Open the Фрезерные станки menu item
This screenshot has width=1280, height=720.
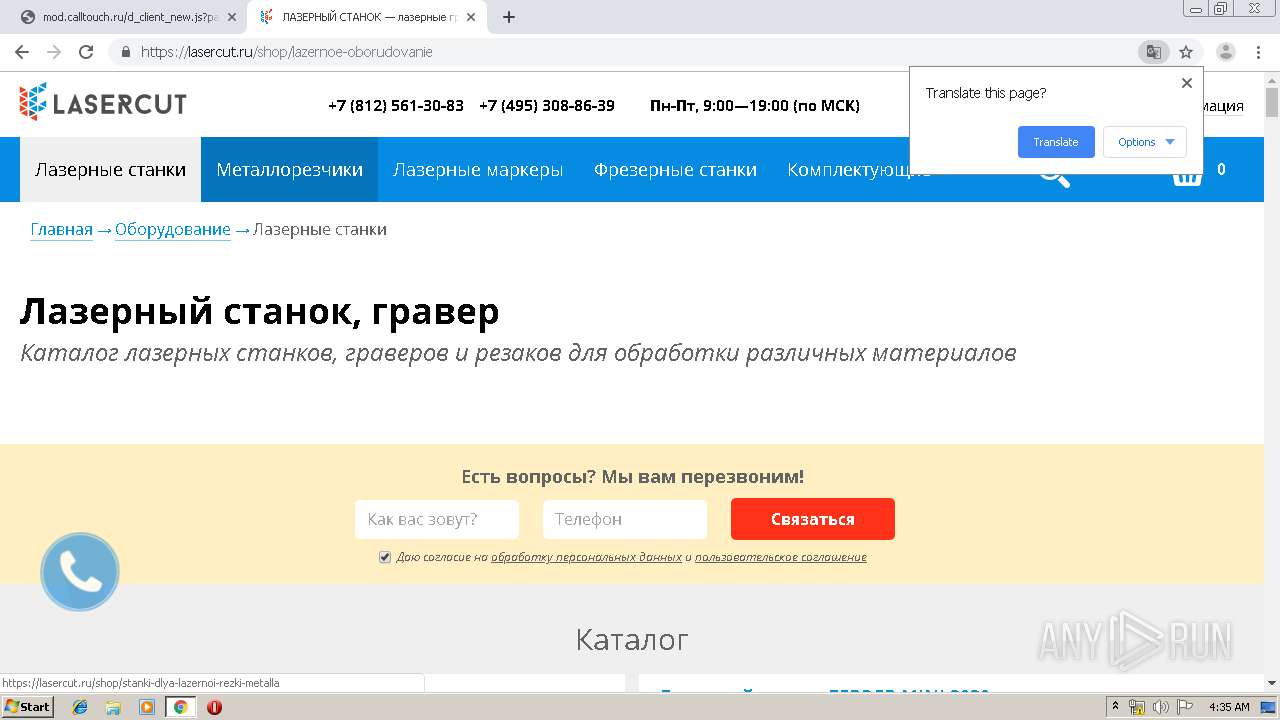coord(675,170)
